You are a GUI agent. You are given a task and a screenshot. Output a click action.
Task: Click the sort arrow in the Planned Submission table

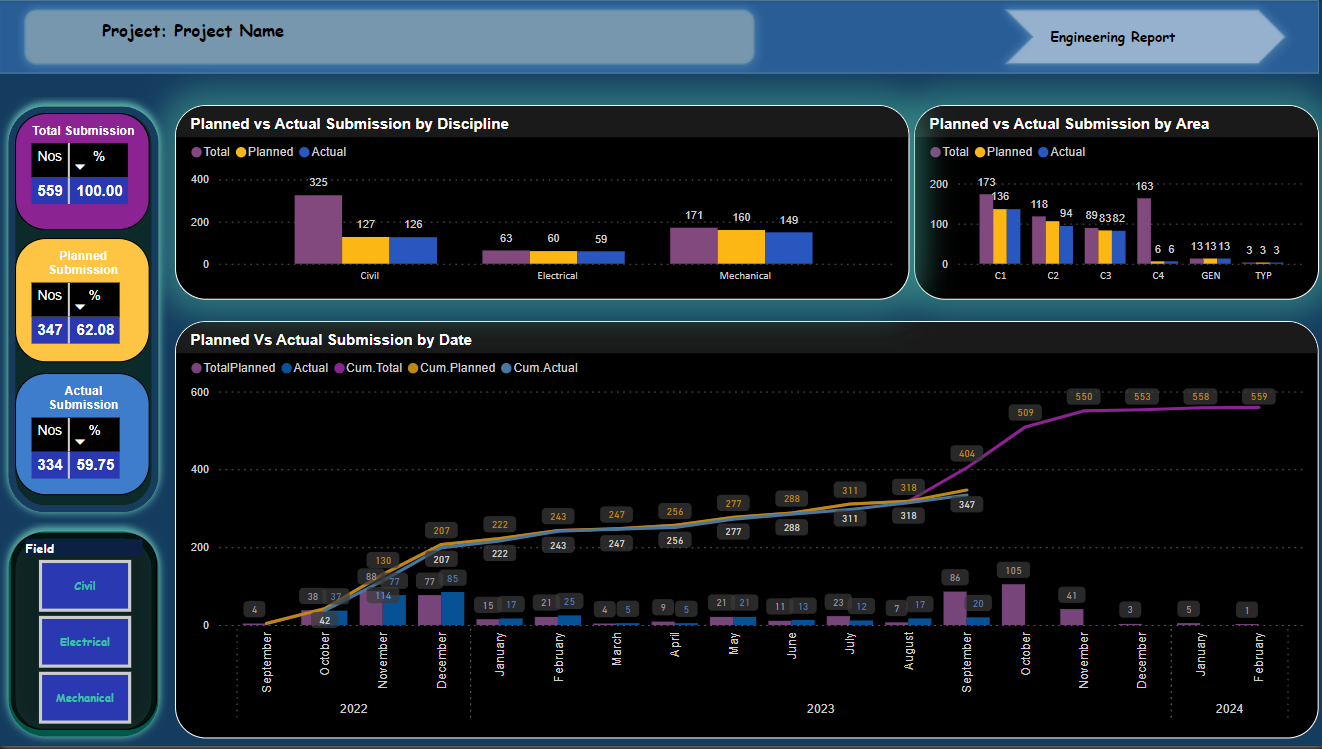click(80, 306)
